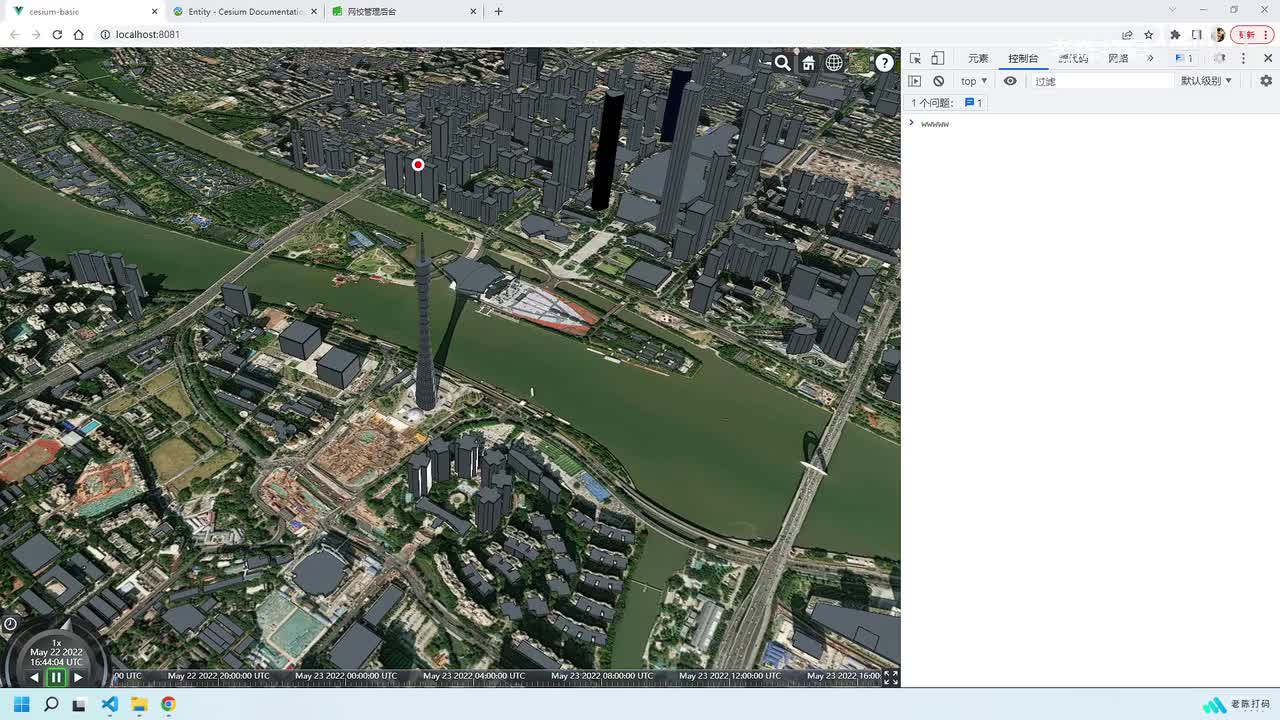Open Task View on the taskbar
Screen dimensions: 1280x720
point(80,704)
